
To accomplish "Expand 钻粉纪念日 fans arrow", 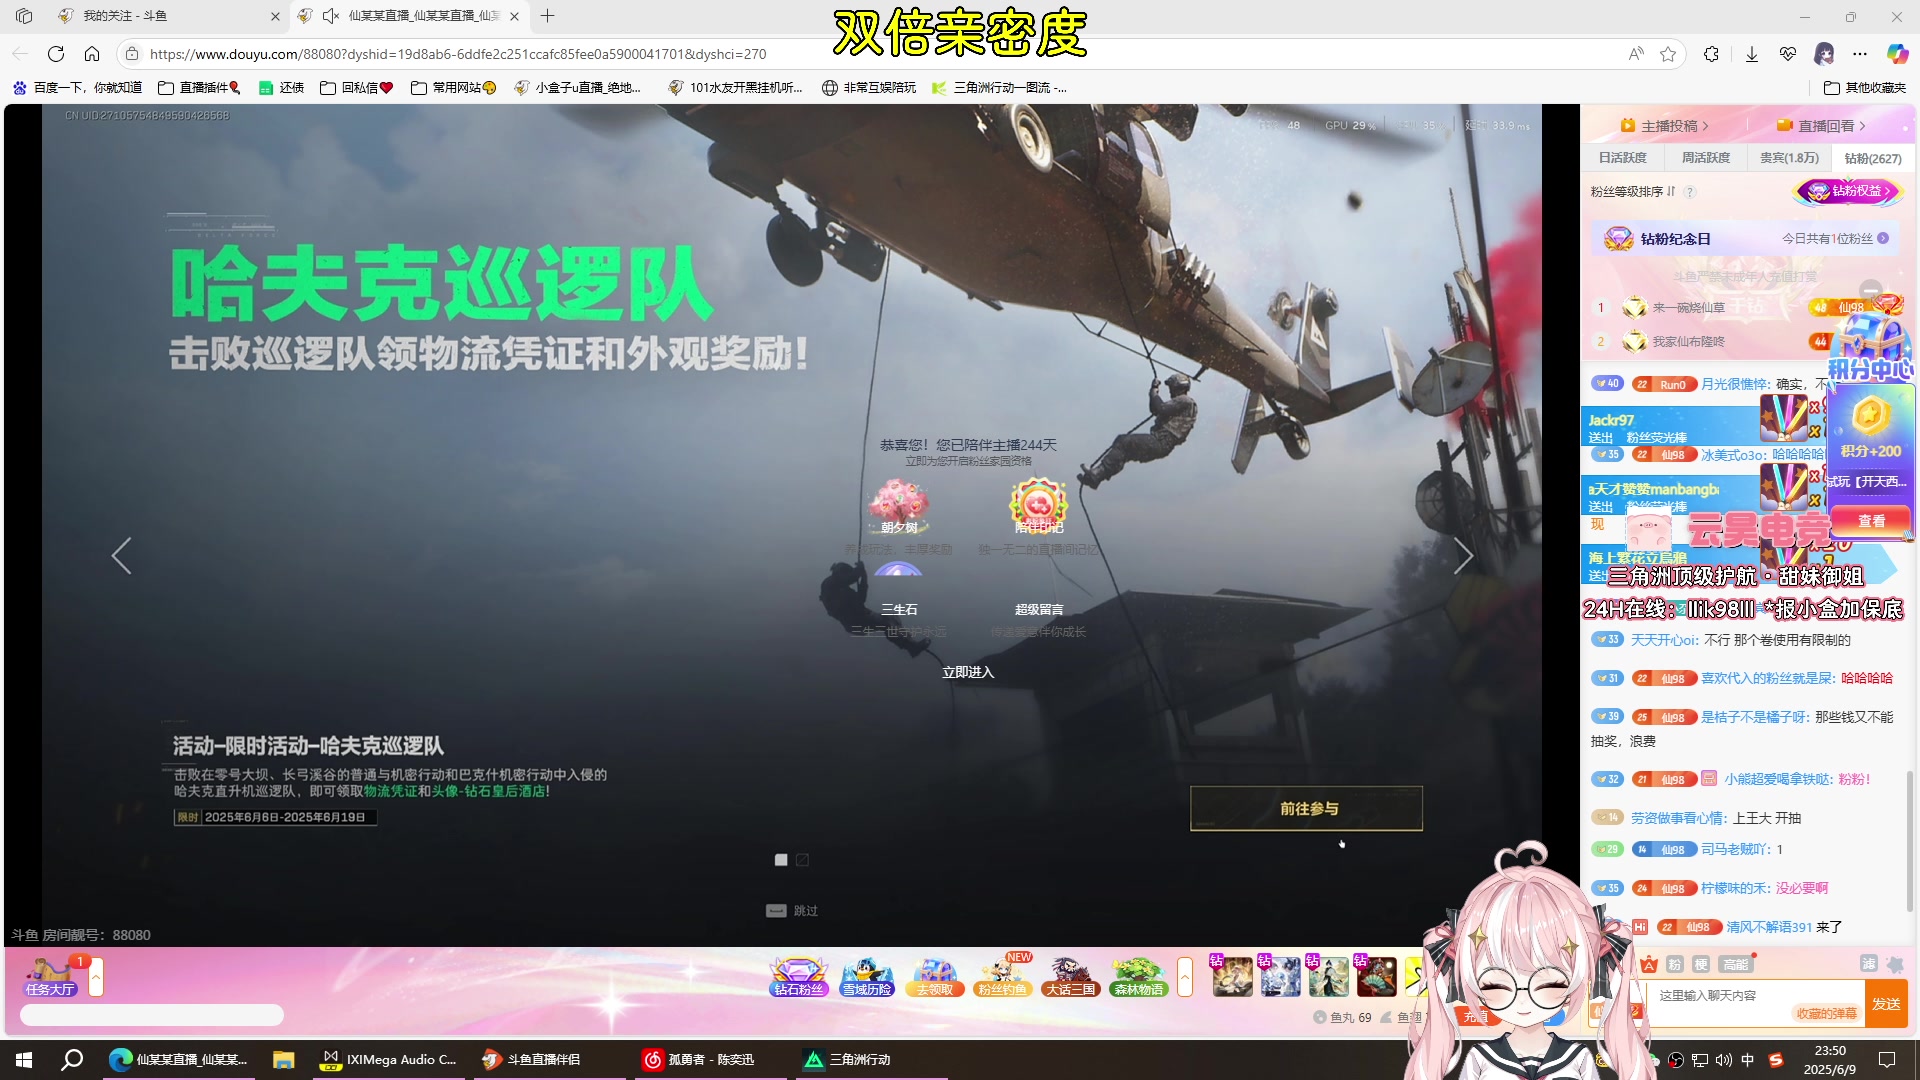I will [1883, 239].
